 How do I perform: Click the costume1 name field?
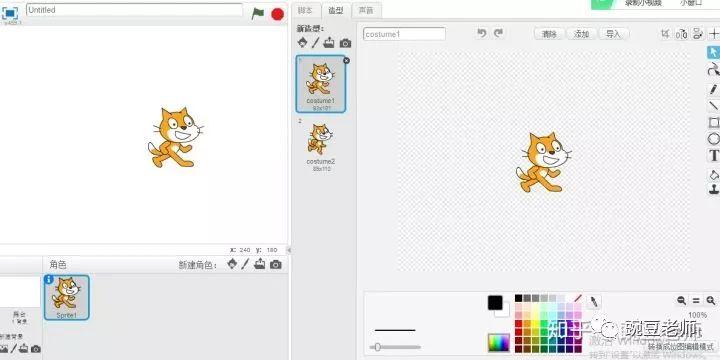(404, 34)
